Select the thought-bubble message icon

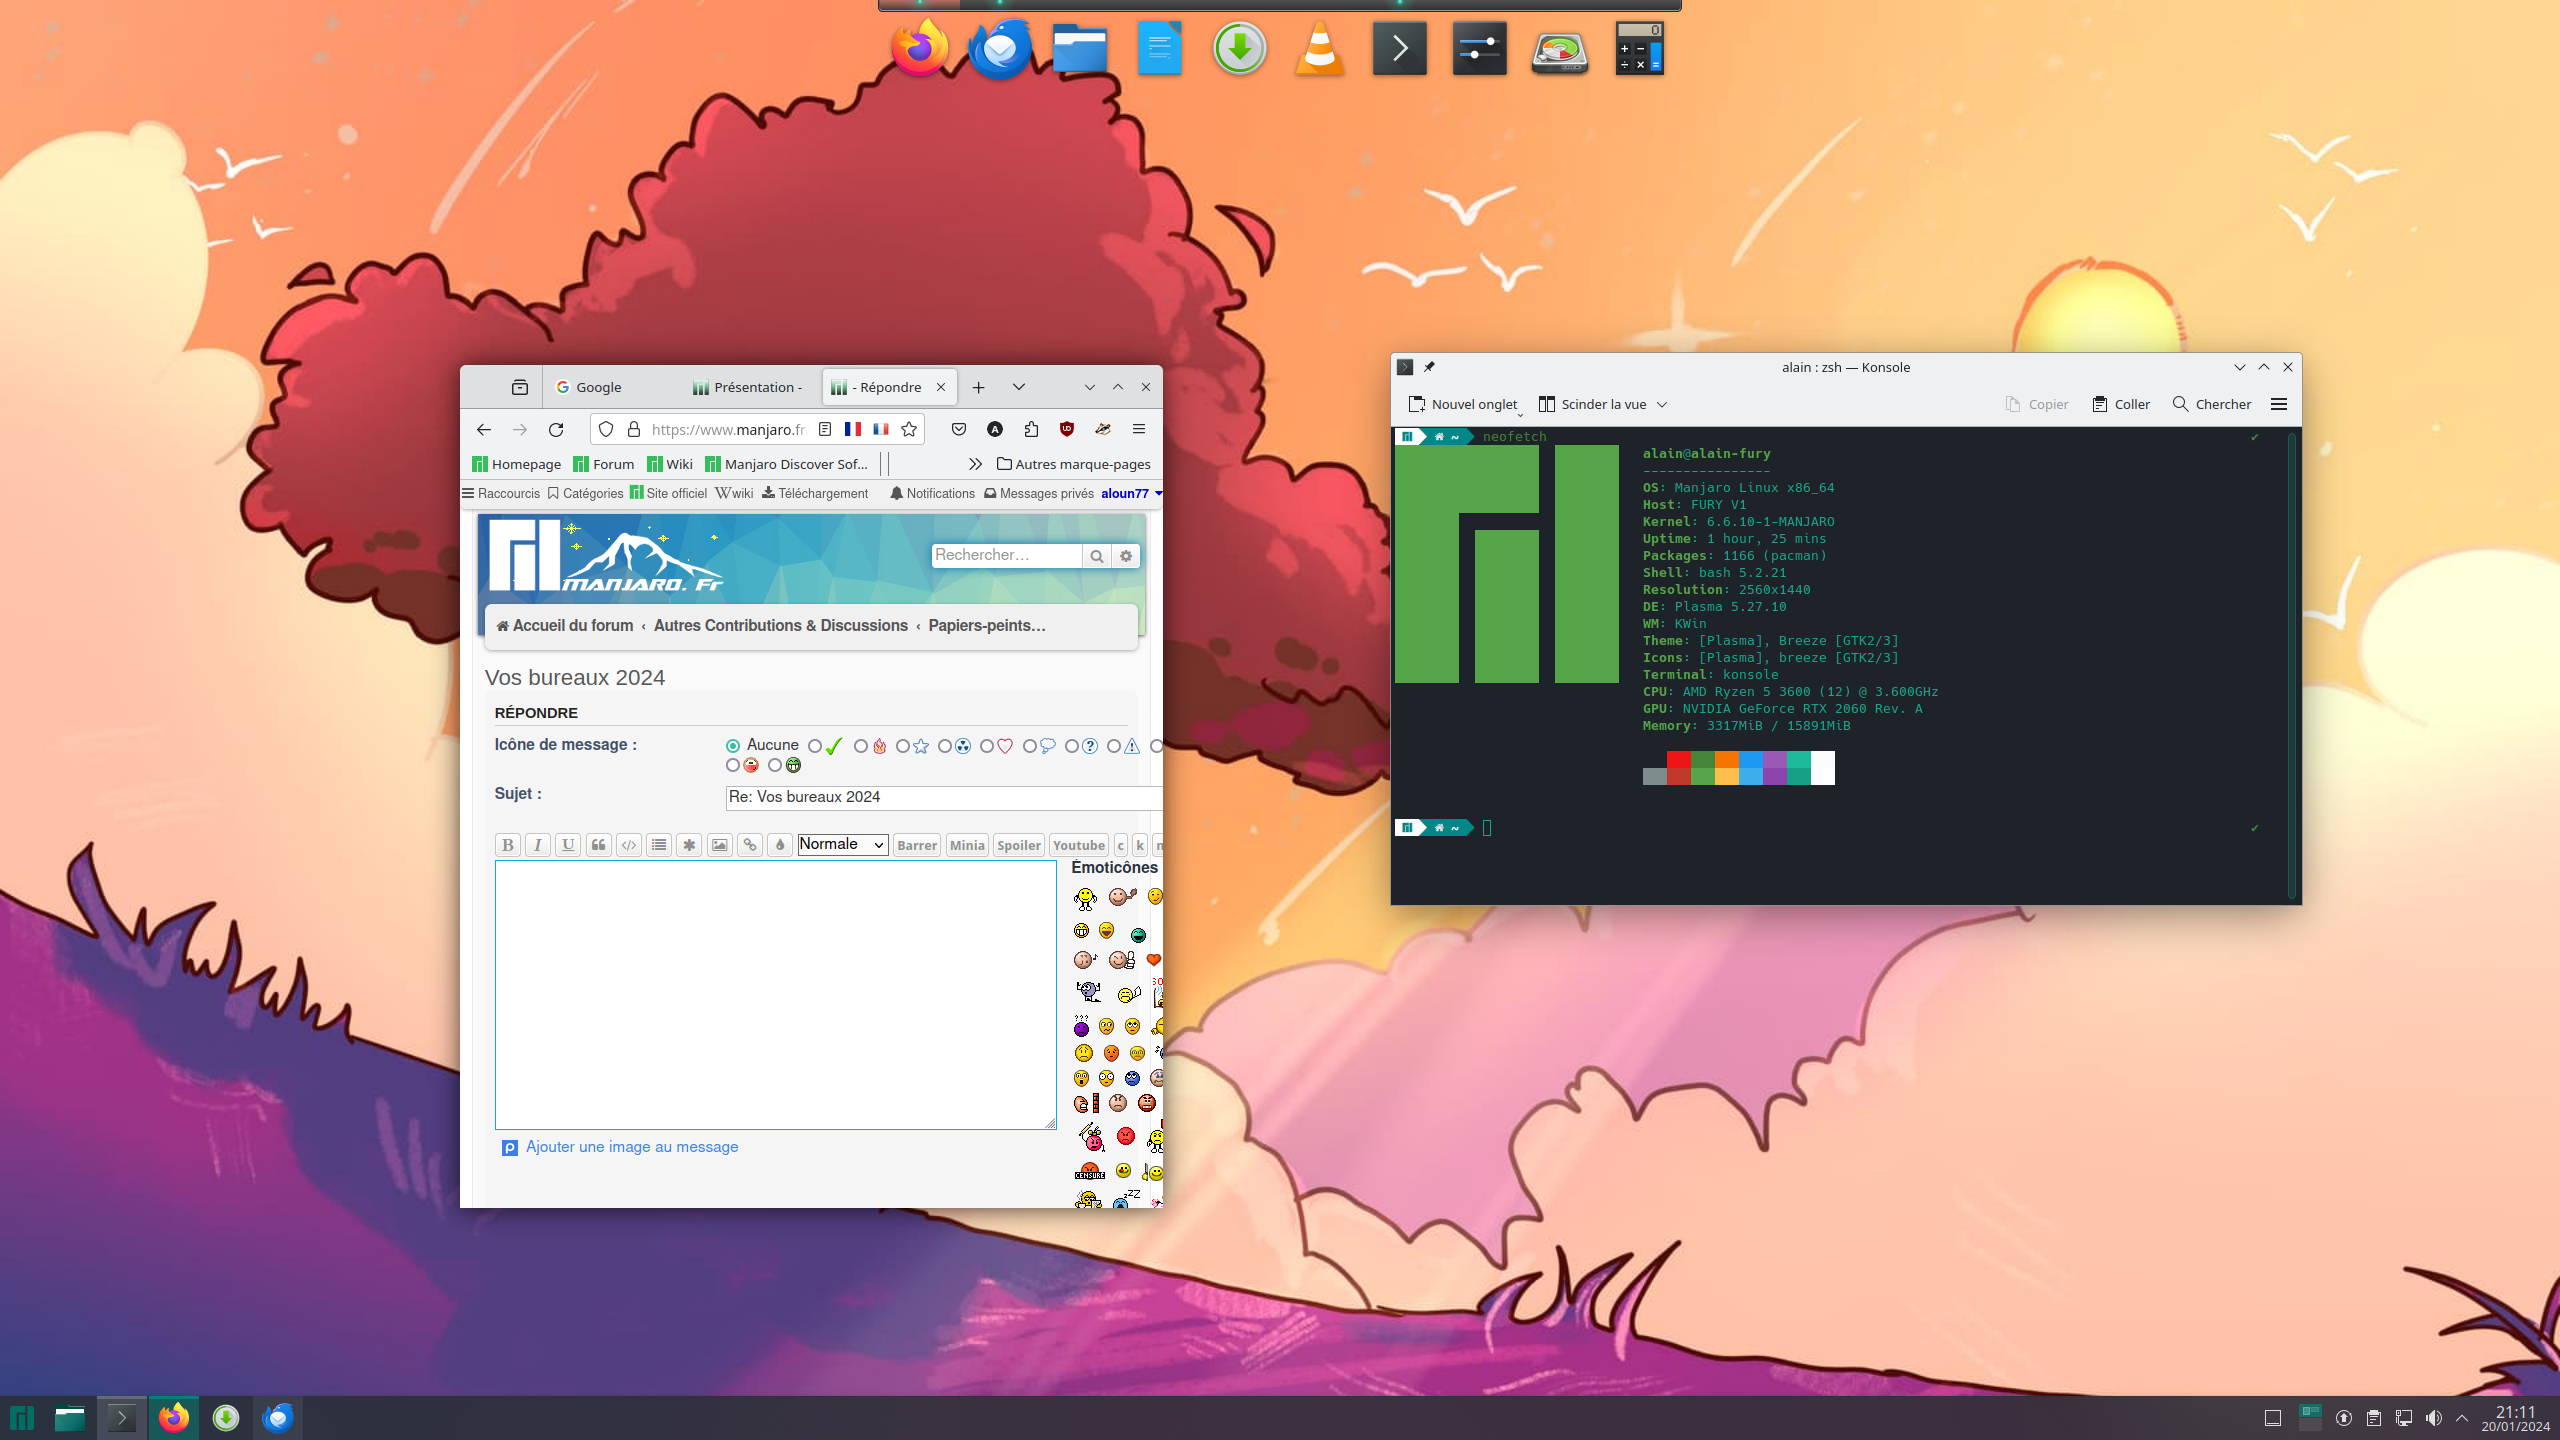tap(1030, 746)
